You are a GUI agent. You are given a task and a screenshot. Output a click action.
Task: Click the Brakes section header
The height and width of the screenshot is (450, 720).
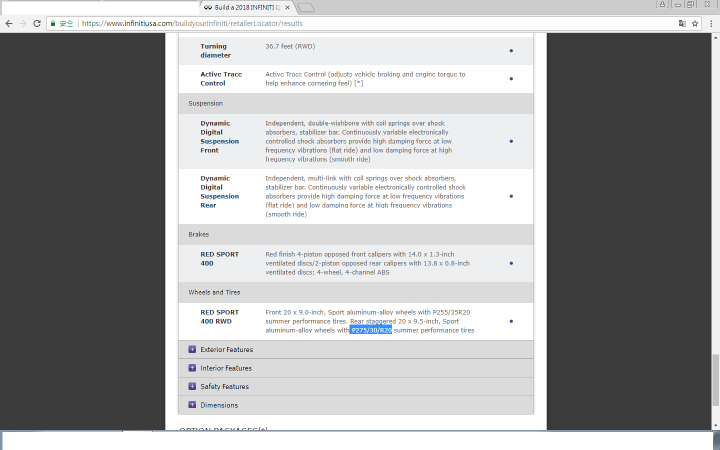click(356, 234)
